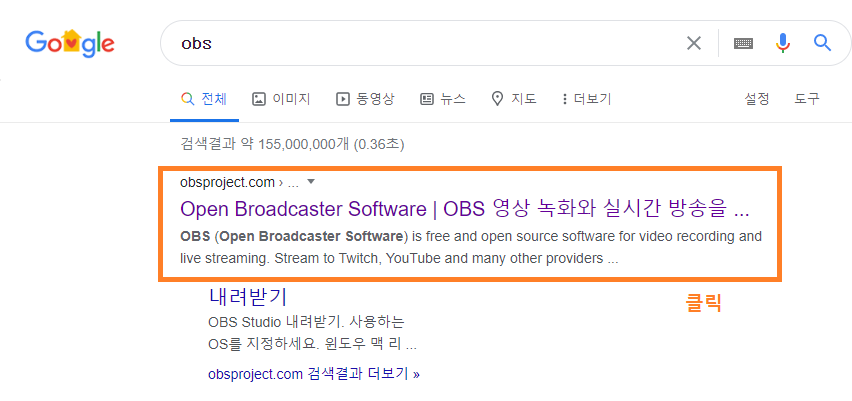Image resolution: width=852 pixels, height=401 pixels.
Task: Open the 뉴스 tab
Action: (x=443, y=99)
